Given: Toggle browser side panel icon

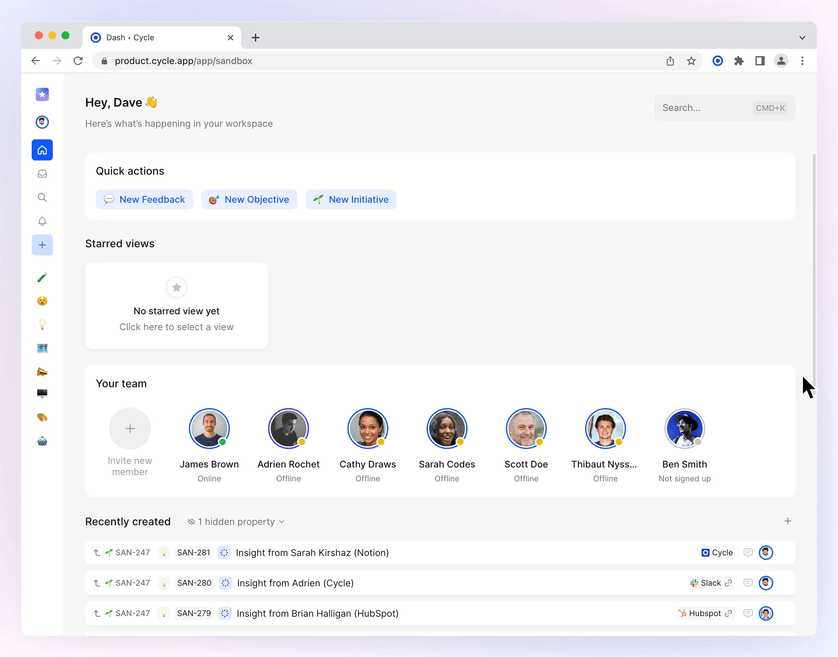Looking at the screenshot, I should (759, 61).
